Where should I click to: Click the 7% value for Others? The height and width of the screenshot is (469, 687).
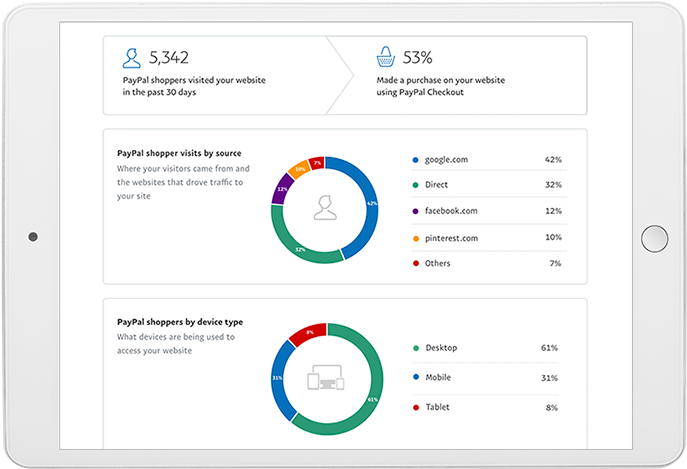point(555,263)
